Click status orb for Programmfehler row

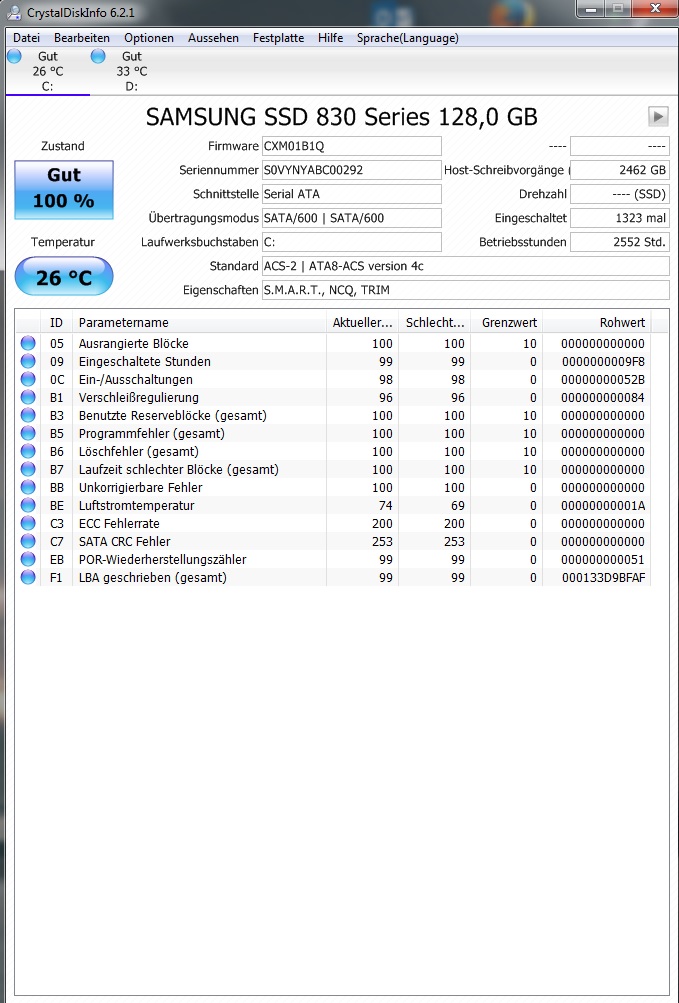(28, 433)
